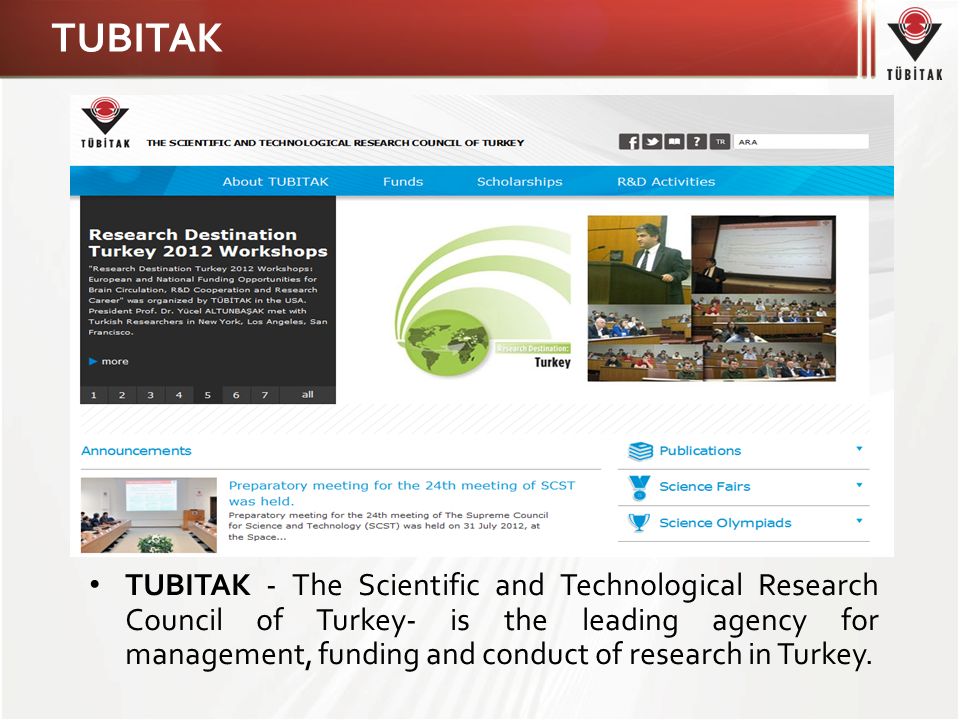Click the Publications stacked books icon
Screen dimensions: 960x720
[x=640, y=451]
